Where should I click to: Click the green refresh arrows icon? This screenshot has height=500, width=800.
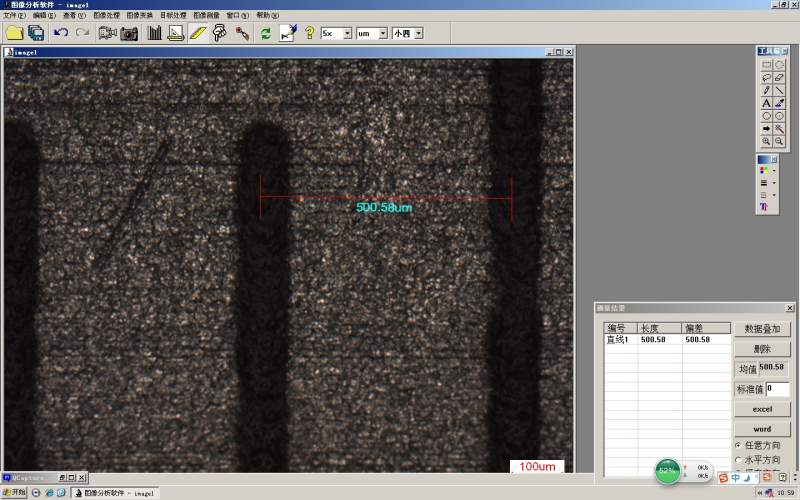(266, 33)
